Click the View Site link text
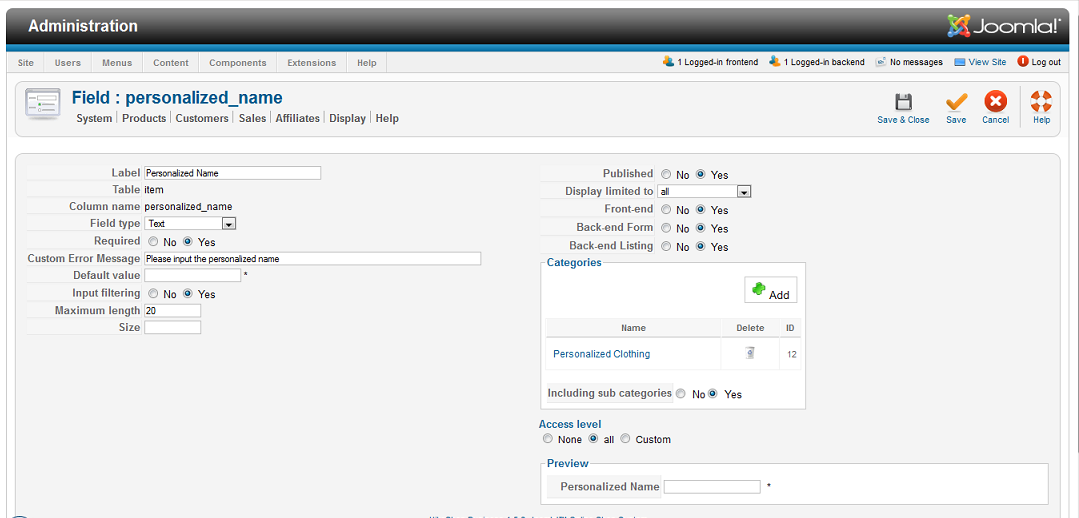Image resolution: width=1079 pixels, height=518 pixels. tap(987, 62)
